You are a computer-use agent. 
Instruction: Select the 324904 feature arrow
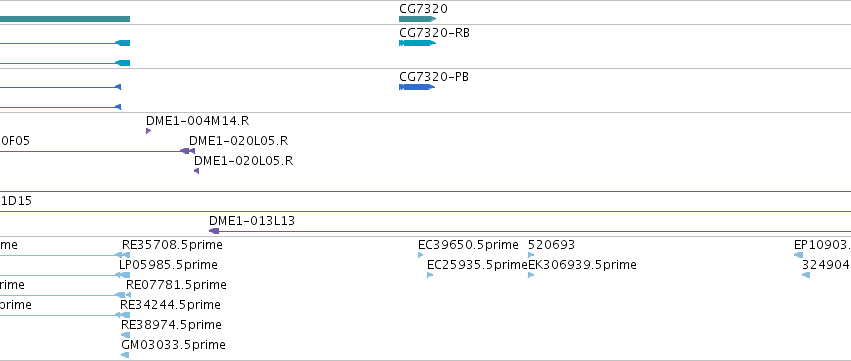pos(806,275)
